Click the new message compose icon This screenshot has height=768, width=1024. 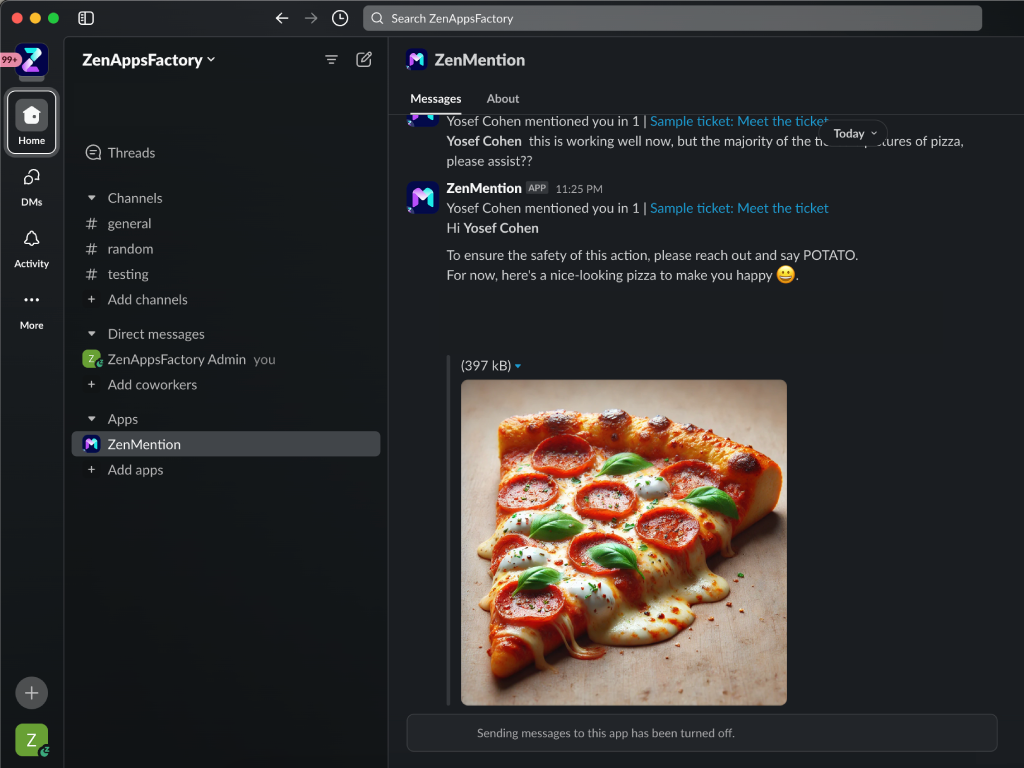pyautogui.click(x=364, y=60)
